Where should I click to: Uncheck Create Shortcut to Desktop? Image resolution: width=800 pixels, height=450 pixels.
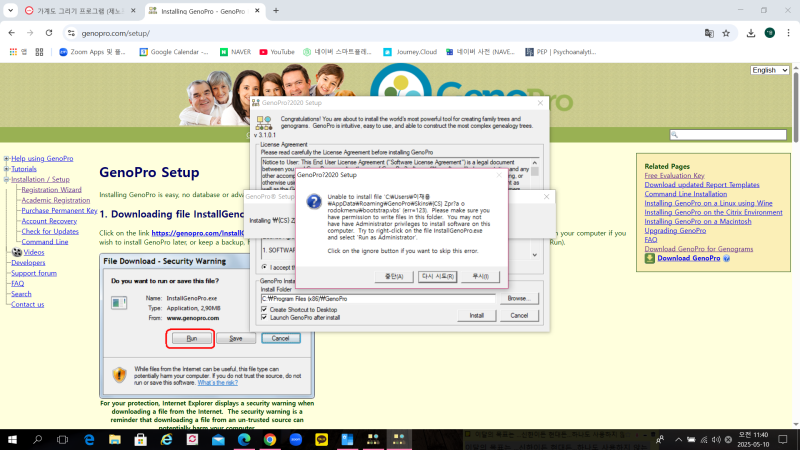[264, 310]
